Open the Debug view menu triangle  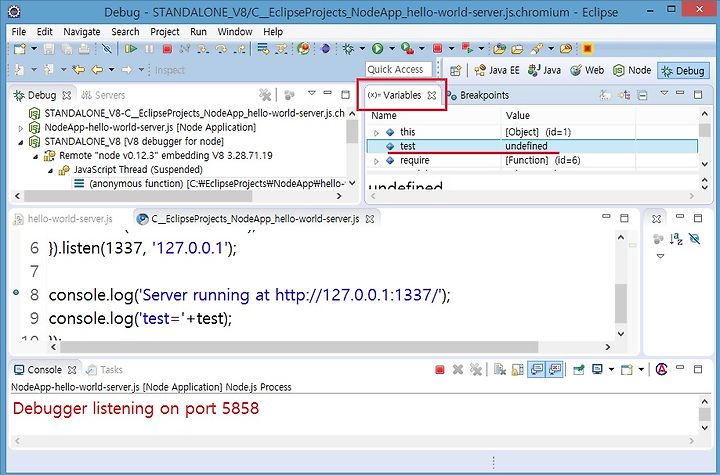tap(312, 93)
